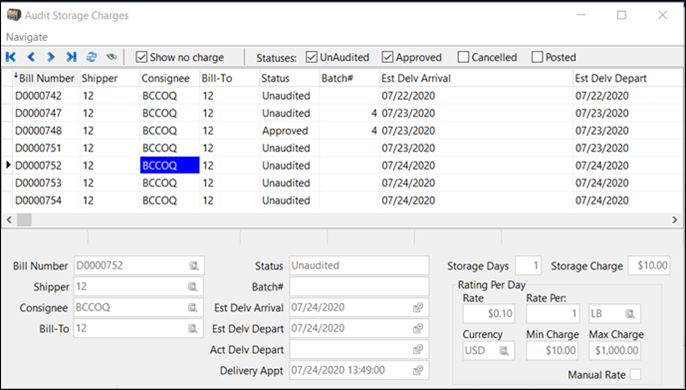Click the Bill Number D0000752 field
This screenshot has width=686, height=390.
tap(139, 266)
